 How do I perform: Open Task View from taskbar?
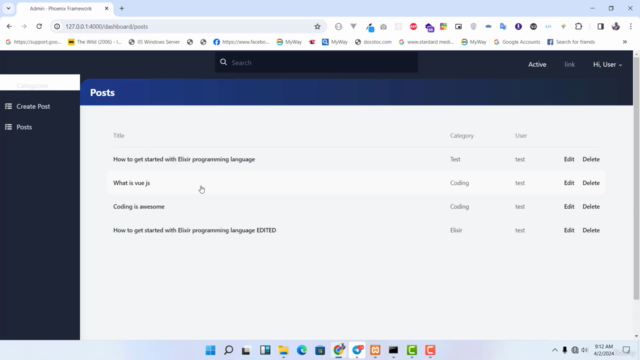point(246,350)
